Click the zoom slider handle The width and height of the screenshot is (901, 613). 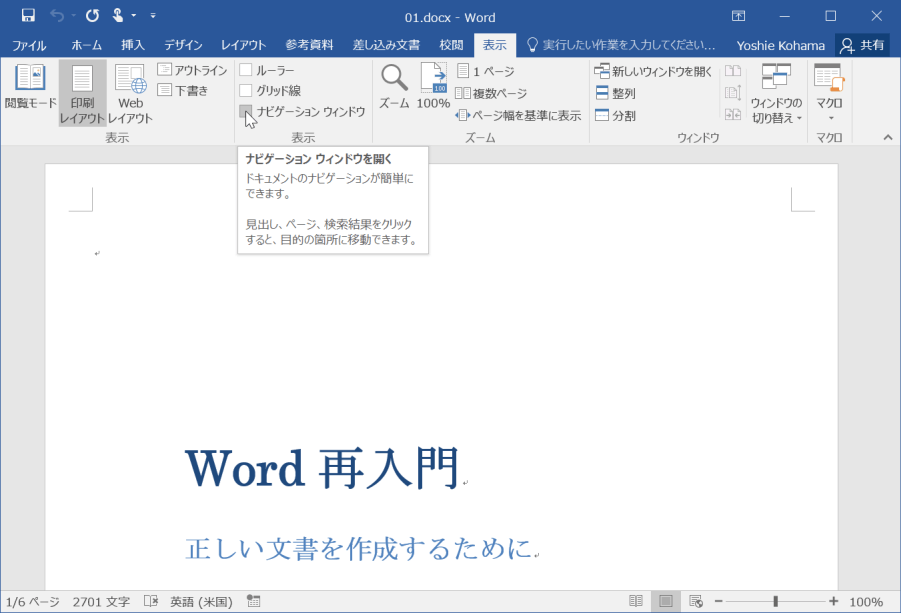click(775, 601)
